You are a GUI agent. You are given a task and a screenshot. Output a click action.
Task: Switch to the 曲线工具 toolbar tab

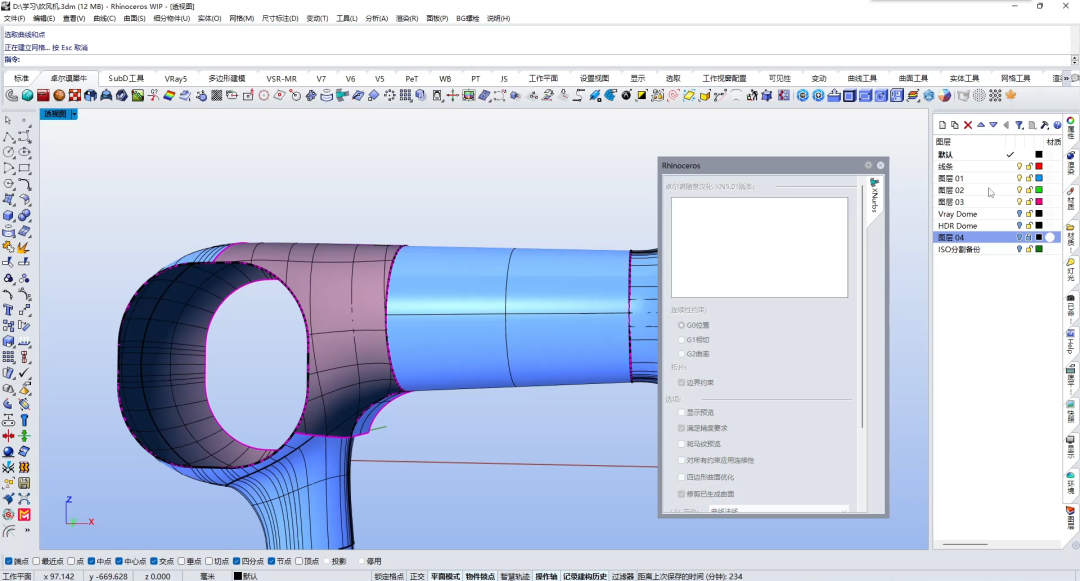862,78
